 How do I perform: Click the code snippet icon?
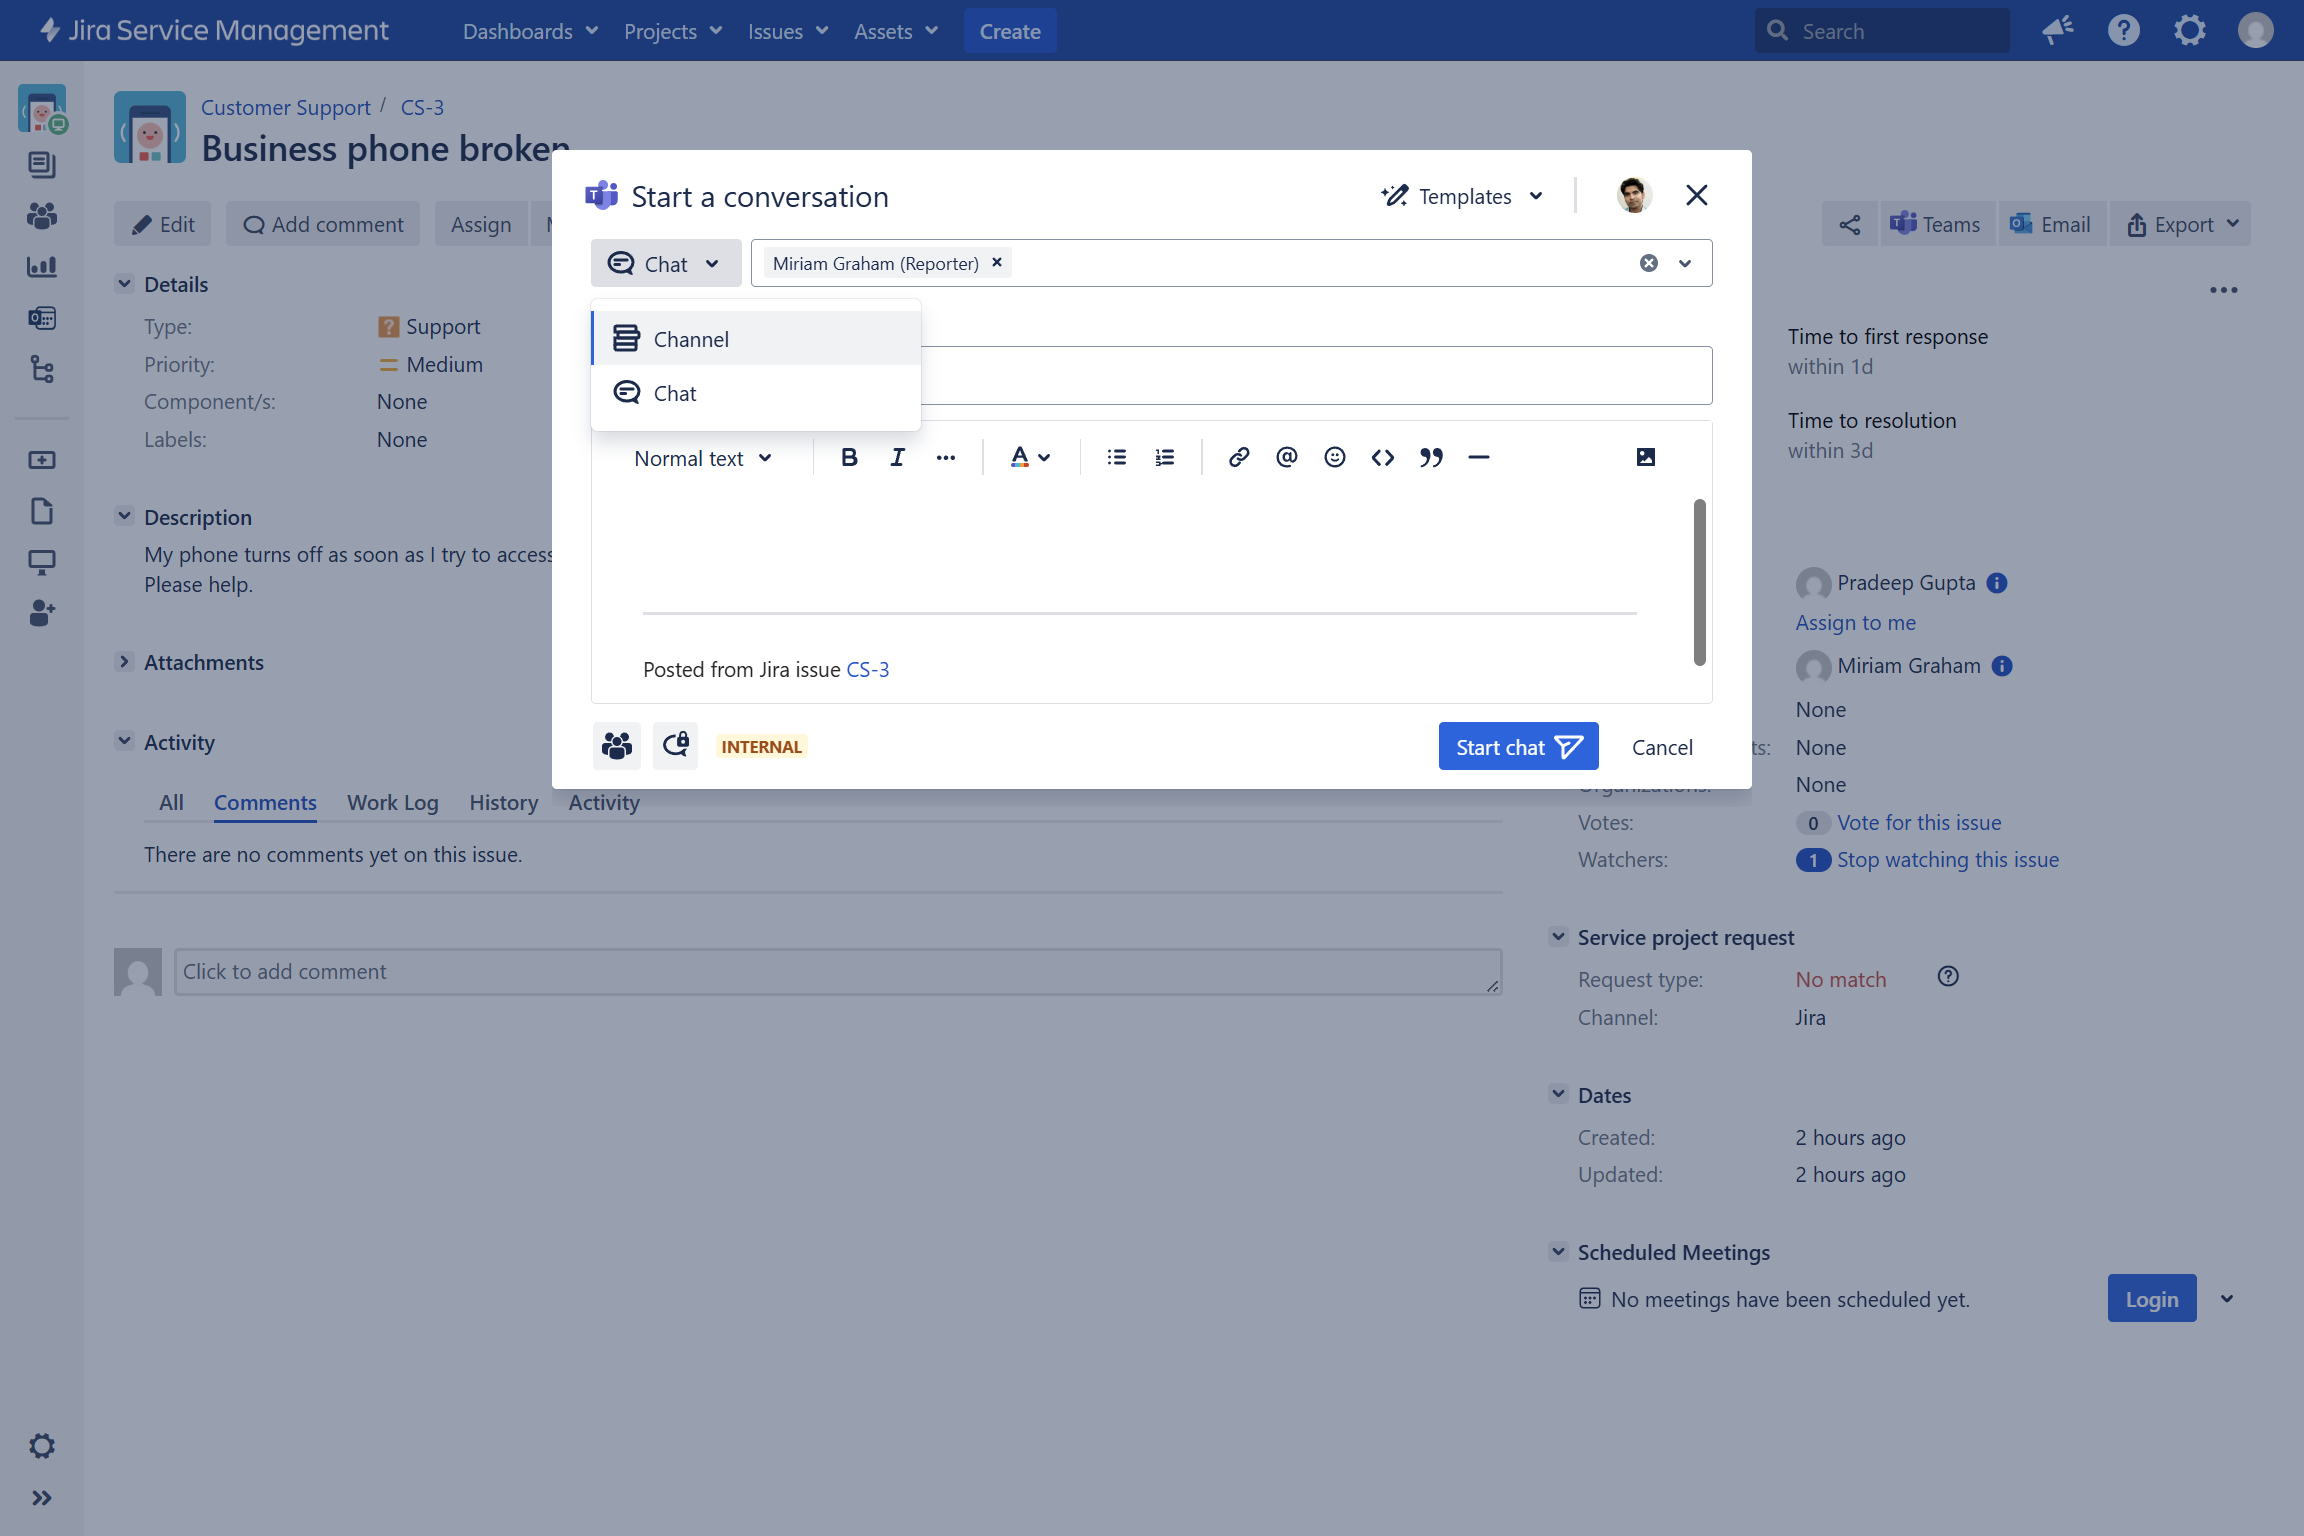pyautogui.click(x=1382, y=457)
